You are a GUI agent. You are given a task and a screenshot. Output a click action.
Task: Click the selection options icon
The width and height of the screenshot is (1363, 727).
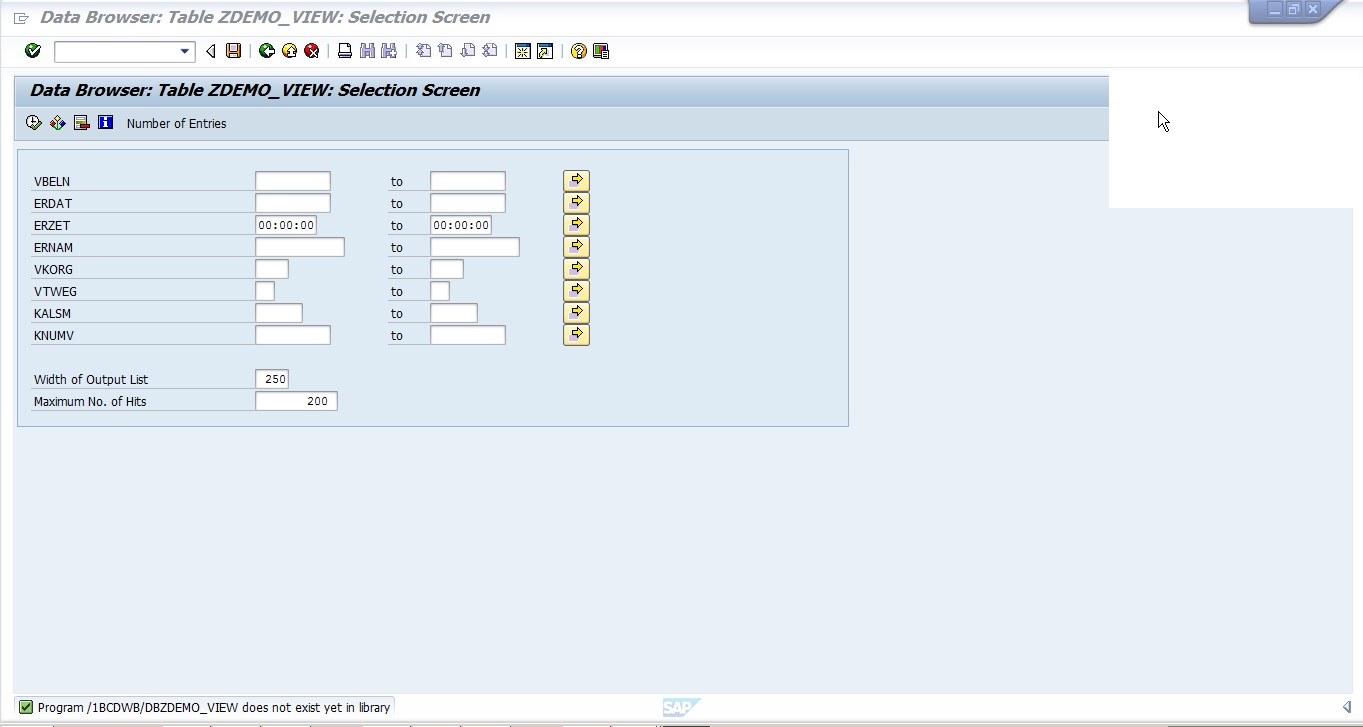click(x=79, y=122)
